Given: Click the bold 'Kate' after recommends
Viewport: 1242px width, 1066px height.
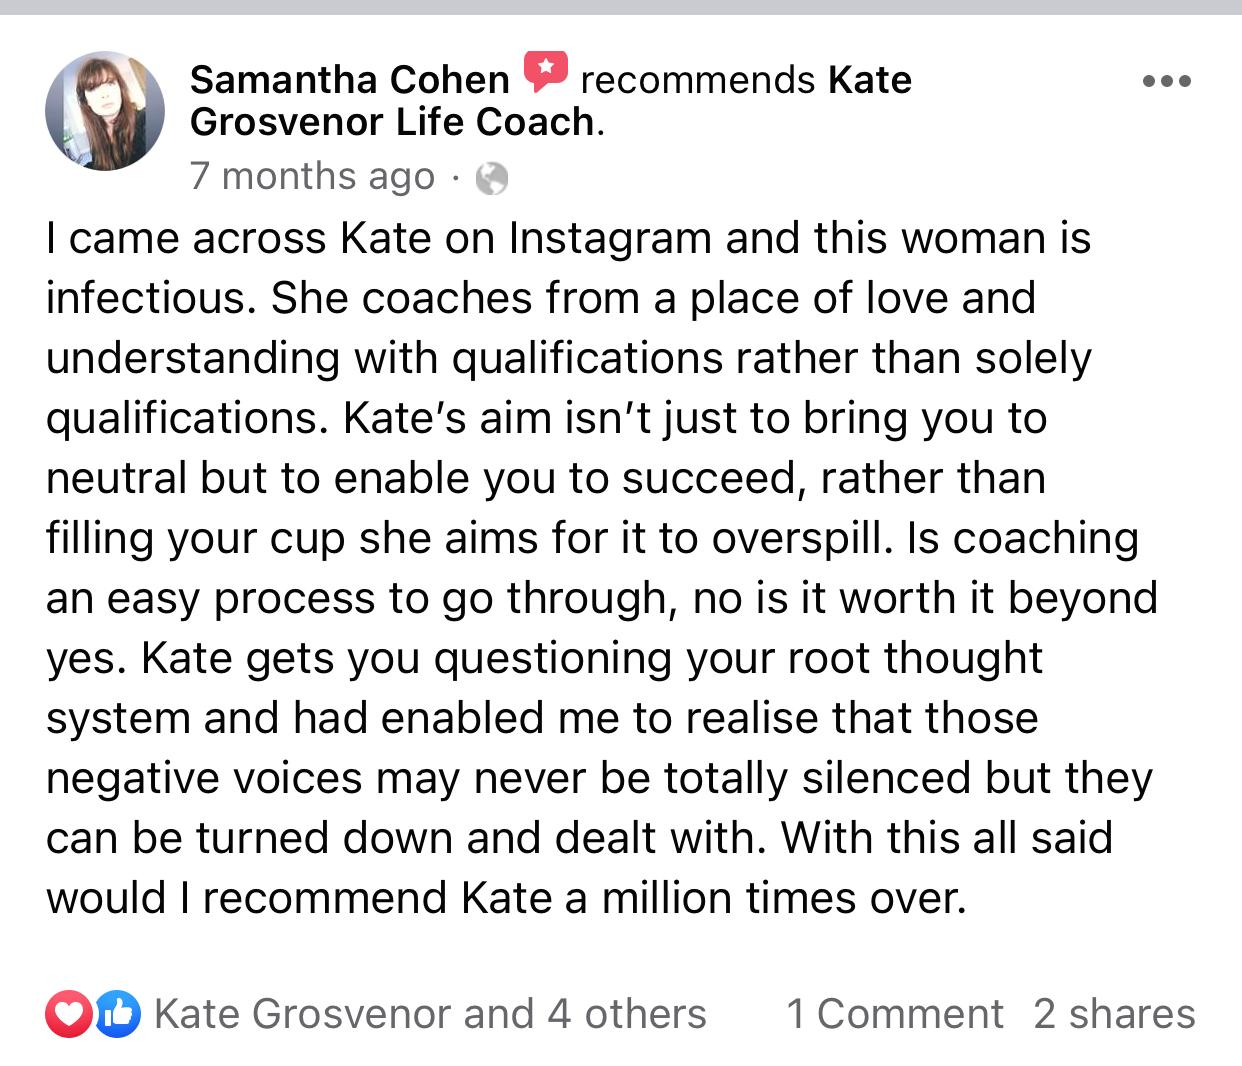Looking at the screenshot, I should point(869,79).
